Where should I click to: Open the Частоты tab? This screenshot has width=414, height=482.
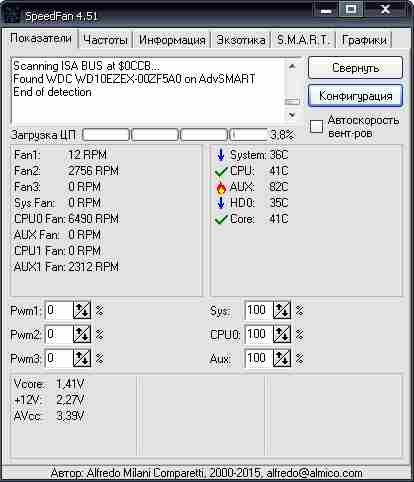tap(105, 40)
